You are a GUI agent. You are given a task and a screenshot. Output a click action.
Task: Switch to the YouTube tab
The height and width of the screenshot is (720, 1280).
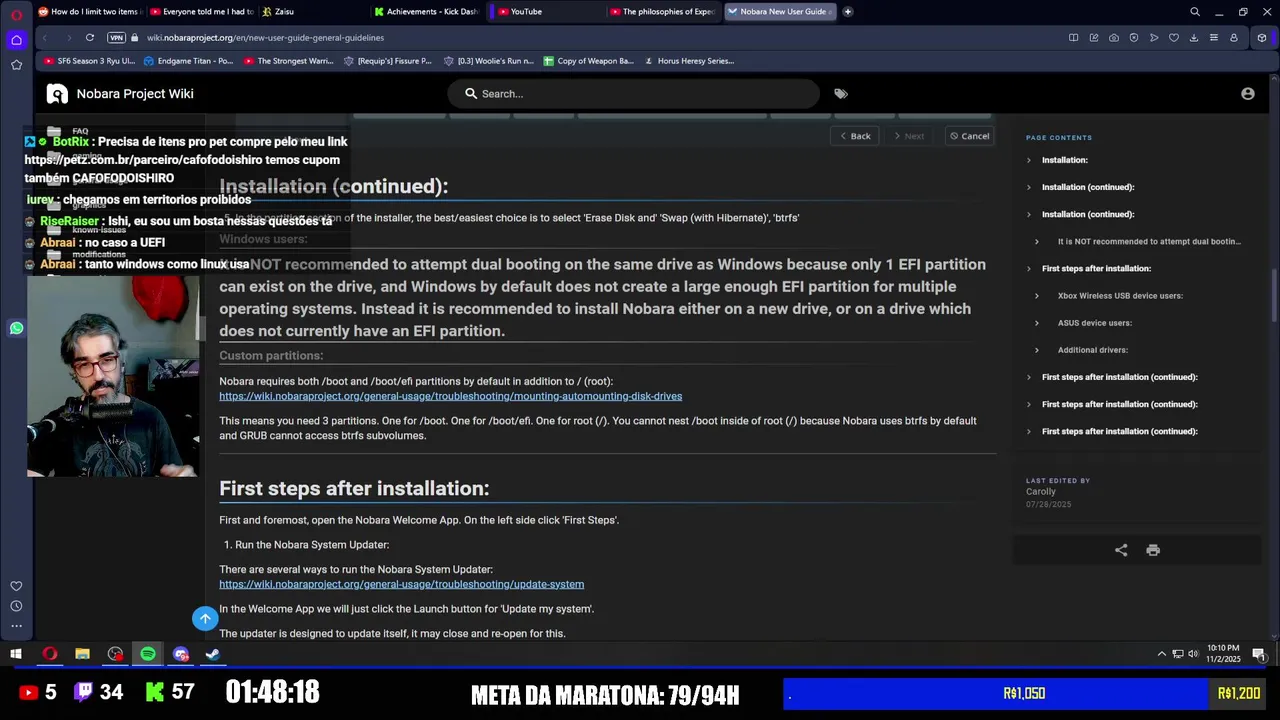545,12
